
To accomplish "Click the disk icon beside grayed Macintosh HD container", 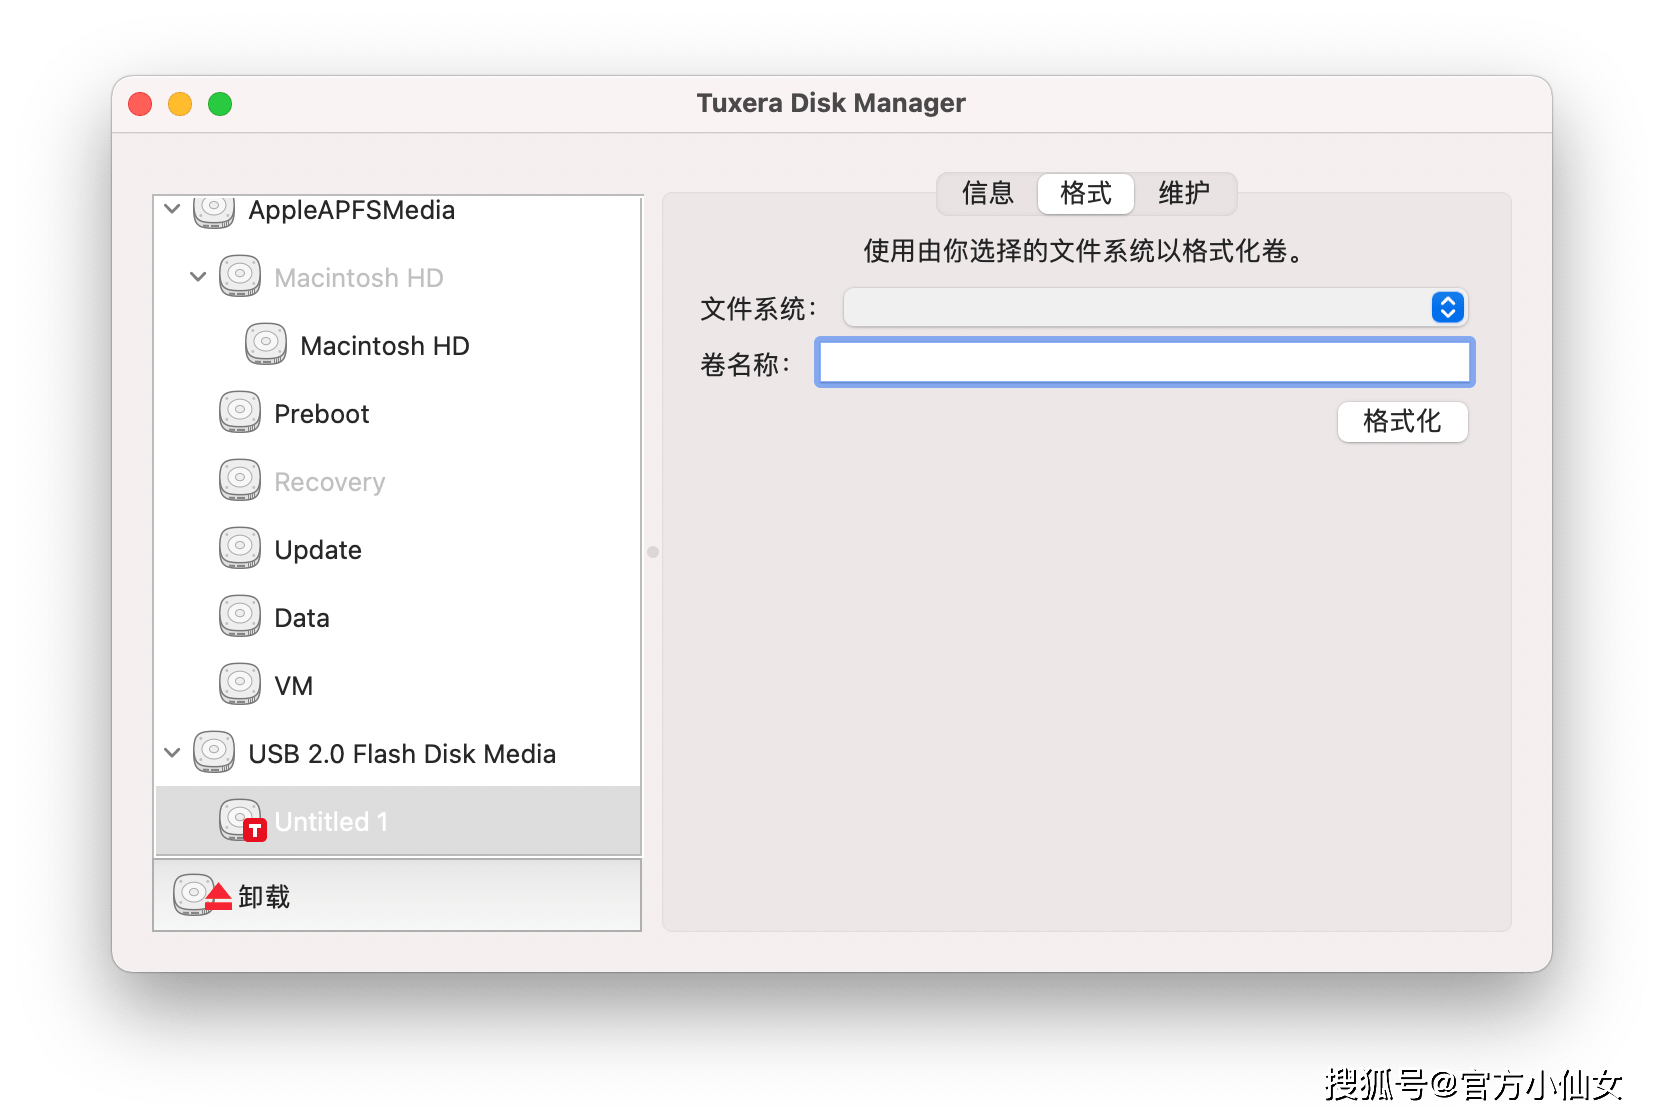I will click(x=240, y=277).
